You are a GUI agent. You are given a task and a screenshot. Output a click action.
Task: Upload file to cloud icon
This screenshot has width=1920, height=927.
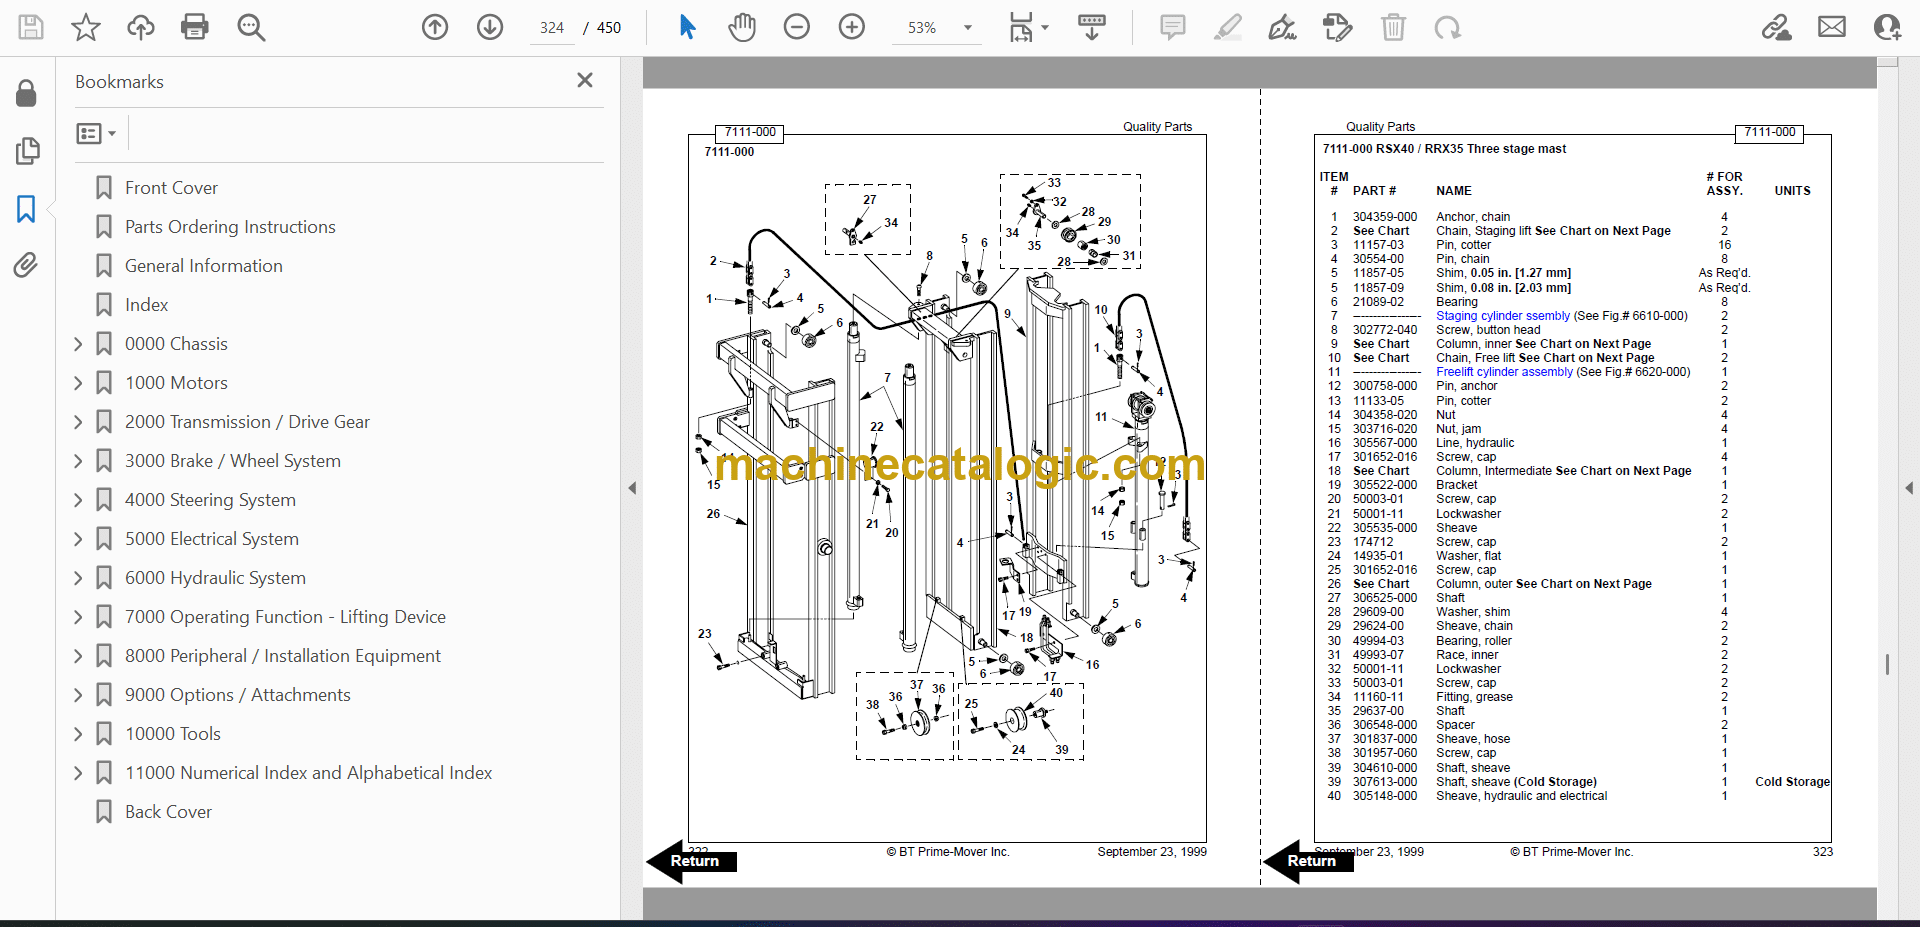click(x=141, y=27)
